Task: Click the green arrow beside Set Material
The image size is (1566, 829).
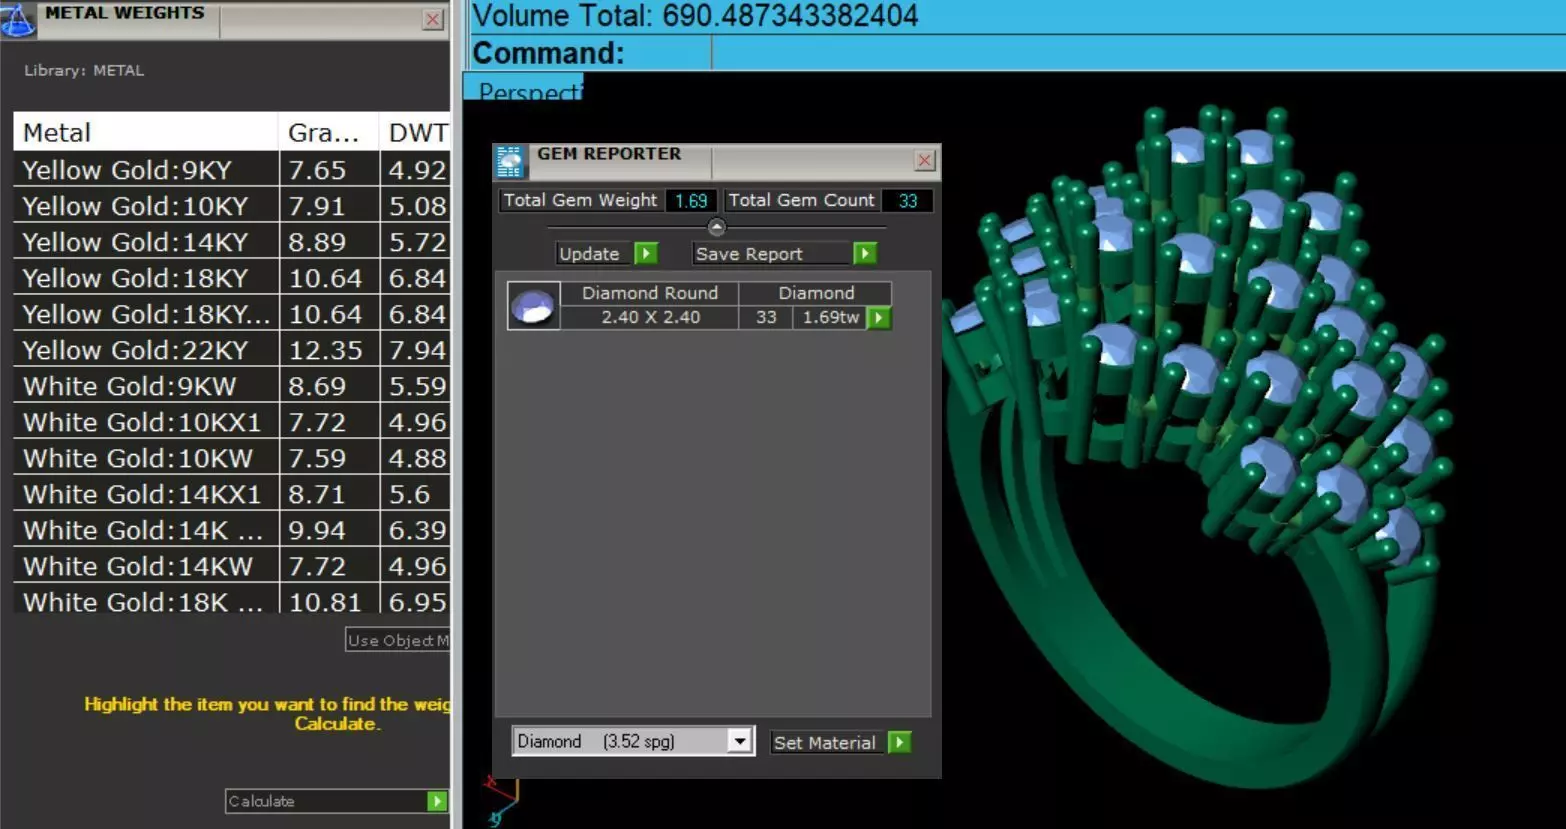Action: [x=899, y=742]
